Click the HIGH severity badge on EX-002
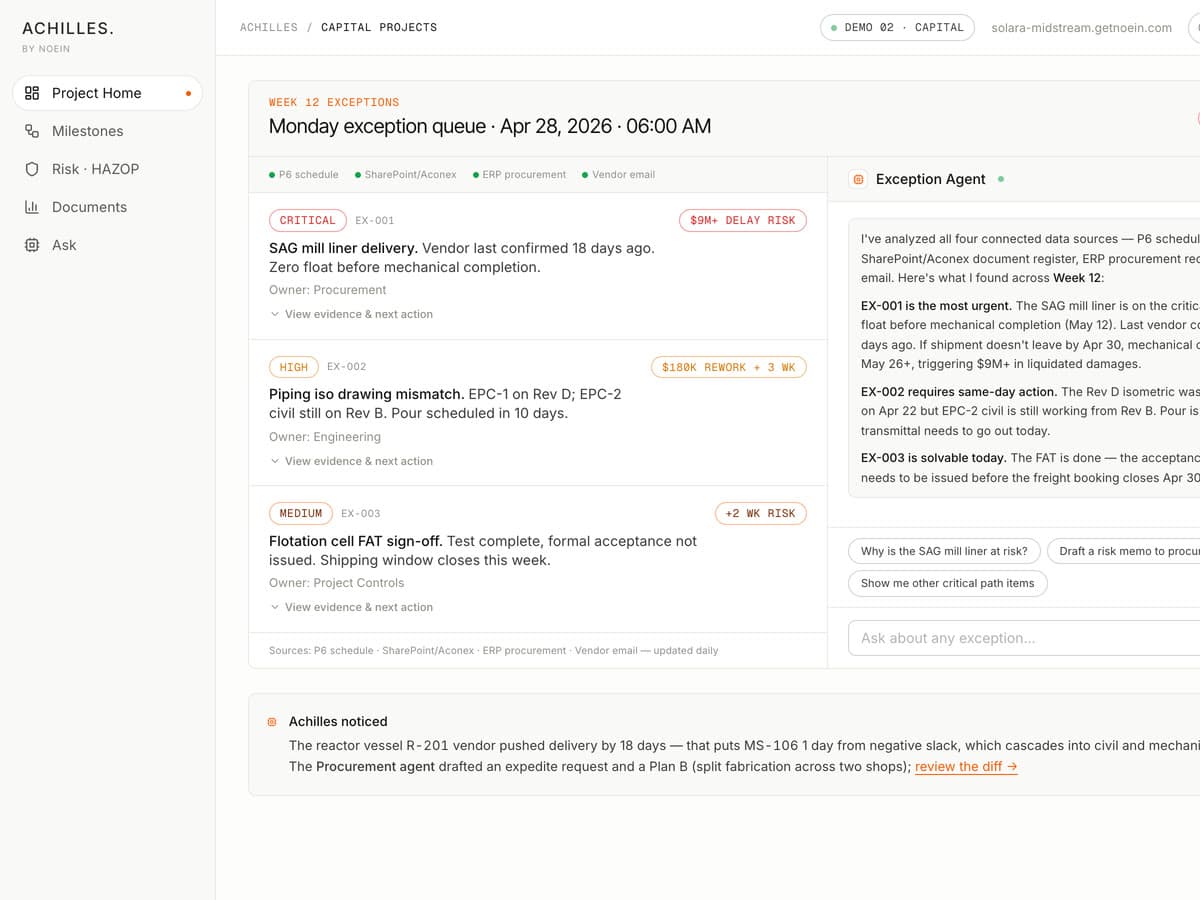Viewport: 1200px width, 900px height. pos(294,367)
